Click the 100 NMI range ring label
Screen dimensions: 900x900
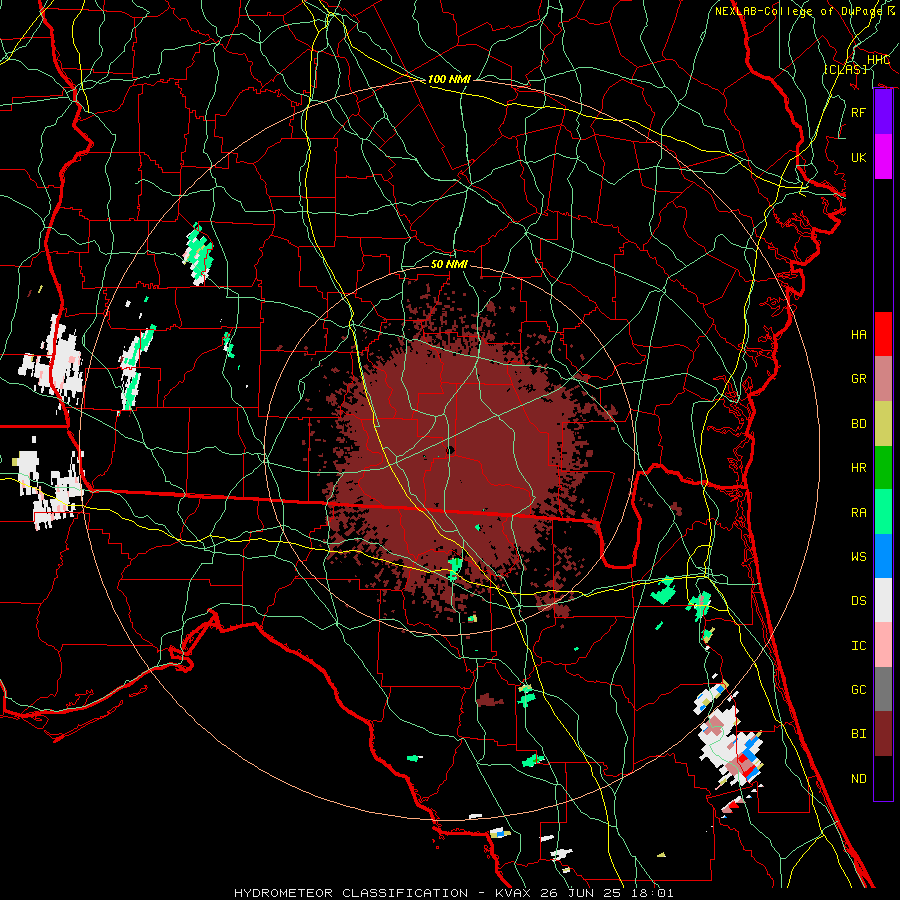(x=449, y=79)
